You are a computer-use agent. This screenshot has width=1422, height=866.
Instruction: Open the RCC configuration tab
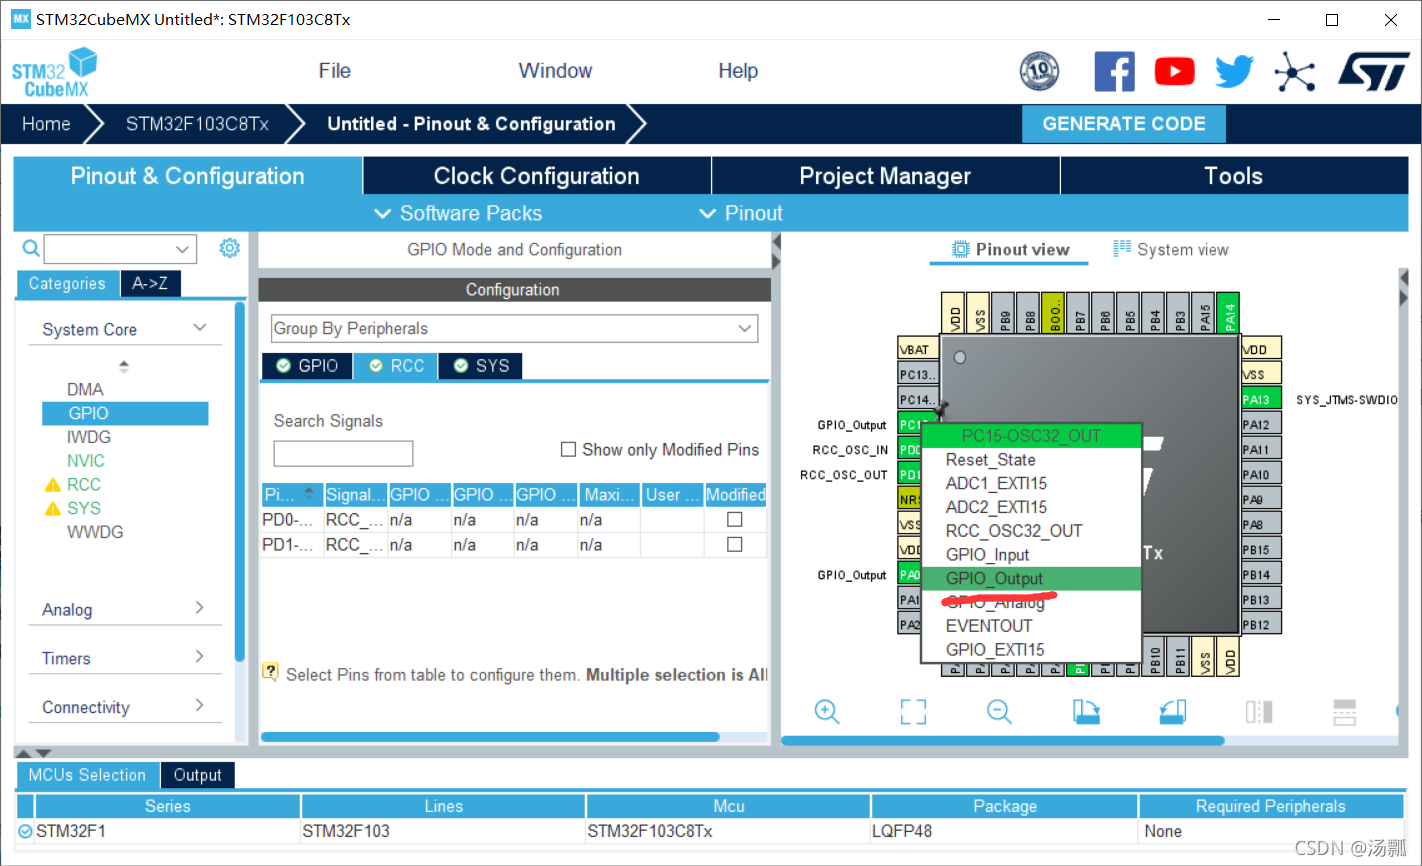coord(396,366)
